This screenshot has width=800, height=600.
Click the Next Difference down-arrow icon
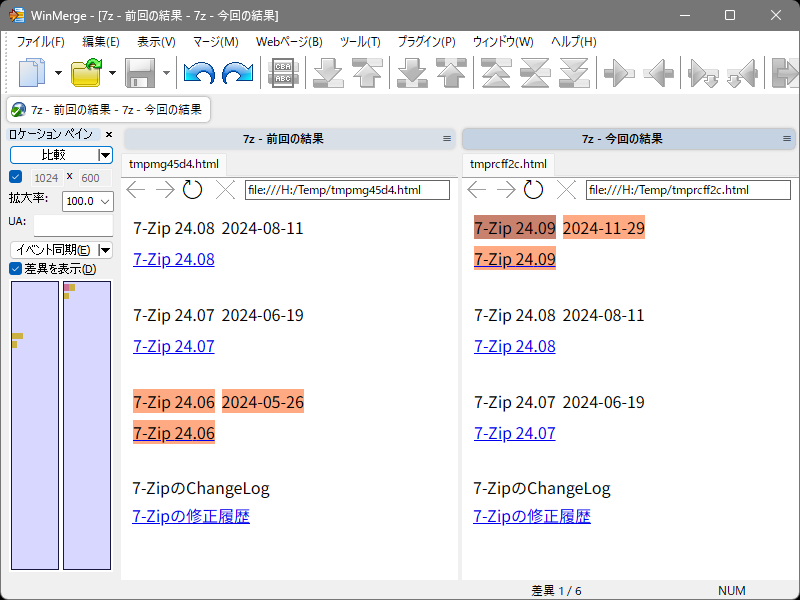pyautogui.click(x=328, y=72)
